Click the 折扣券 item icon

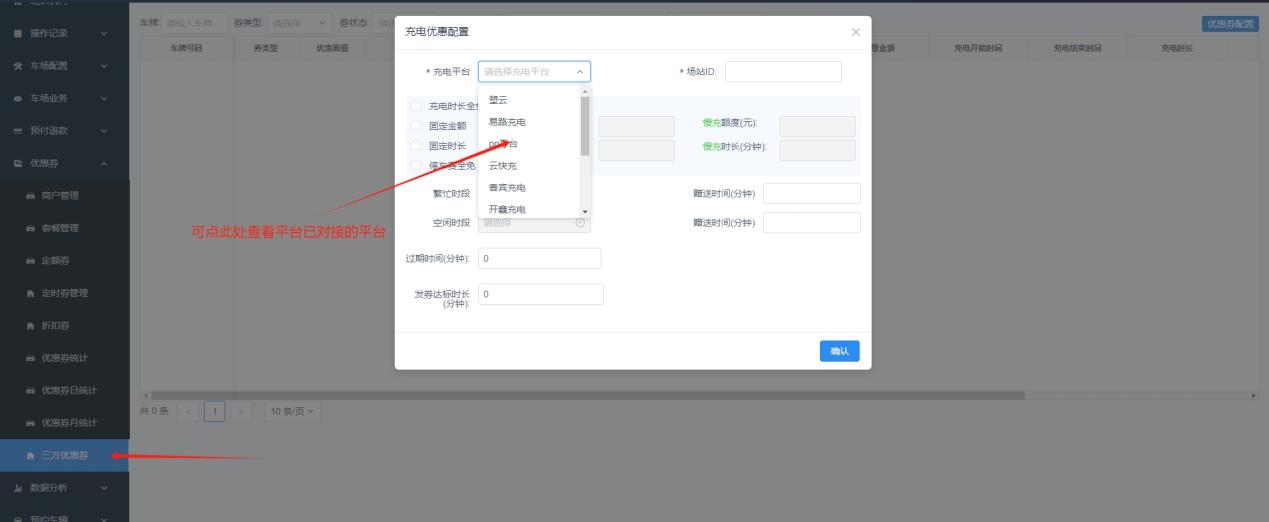30,326
